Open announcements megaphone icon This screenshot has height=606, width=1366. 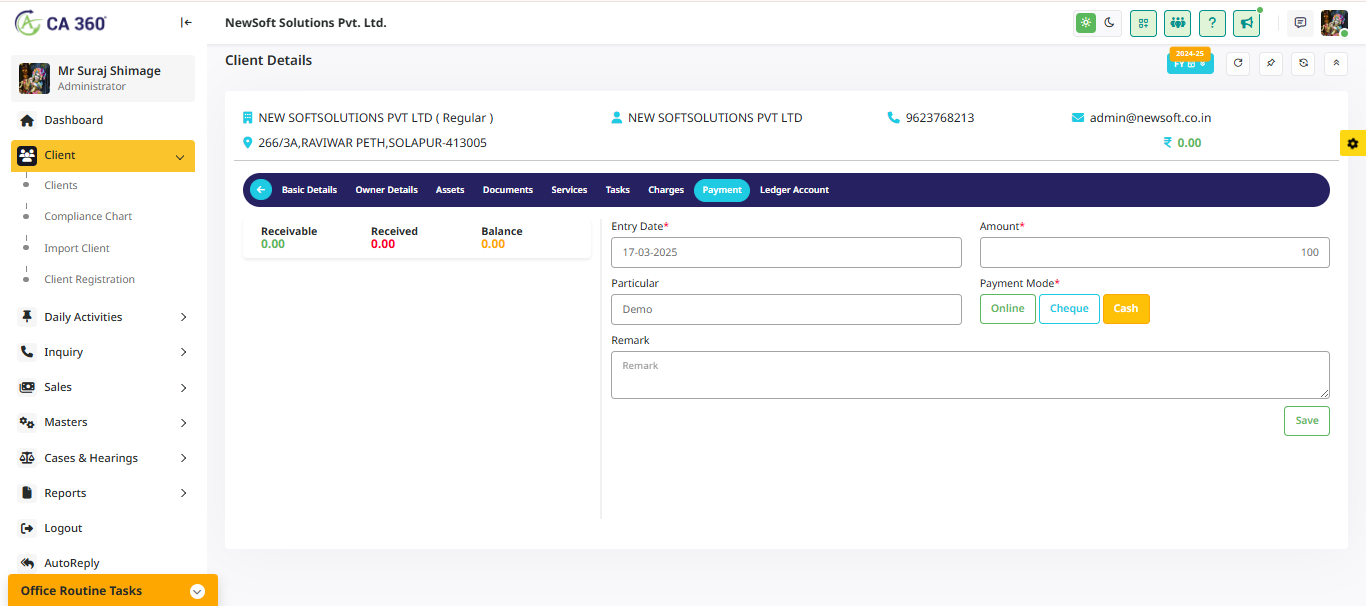(x=1246, y=23)
